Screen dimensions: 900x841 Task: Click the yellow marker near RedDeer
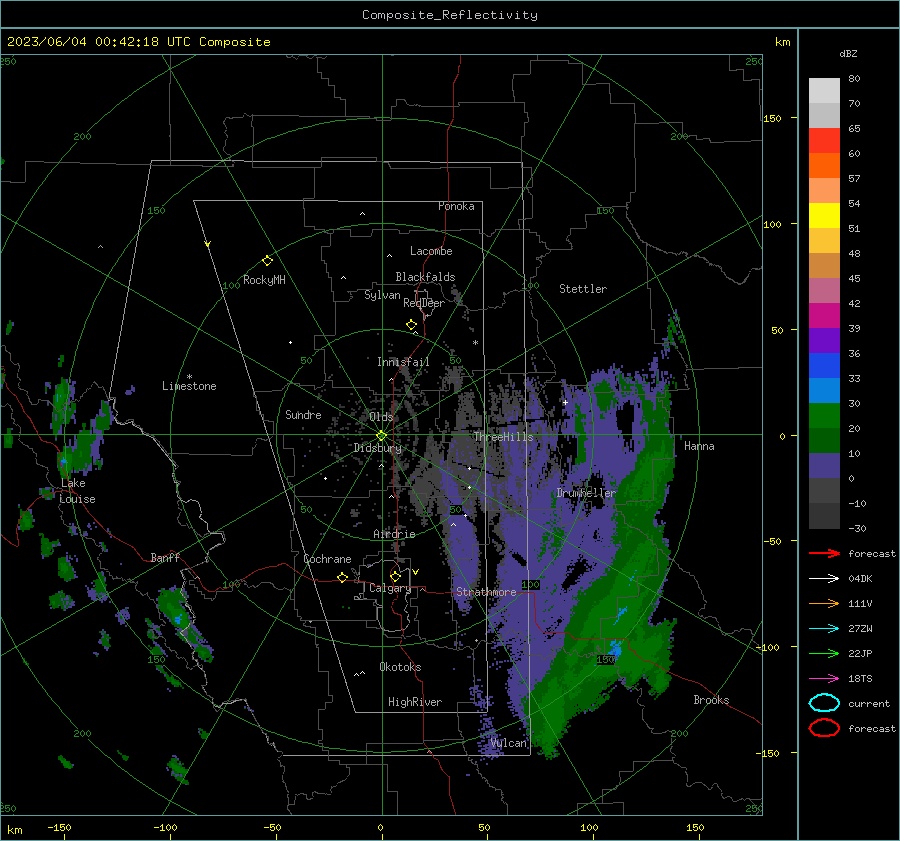click(411, 325)
